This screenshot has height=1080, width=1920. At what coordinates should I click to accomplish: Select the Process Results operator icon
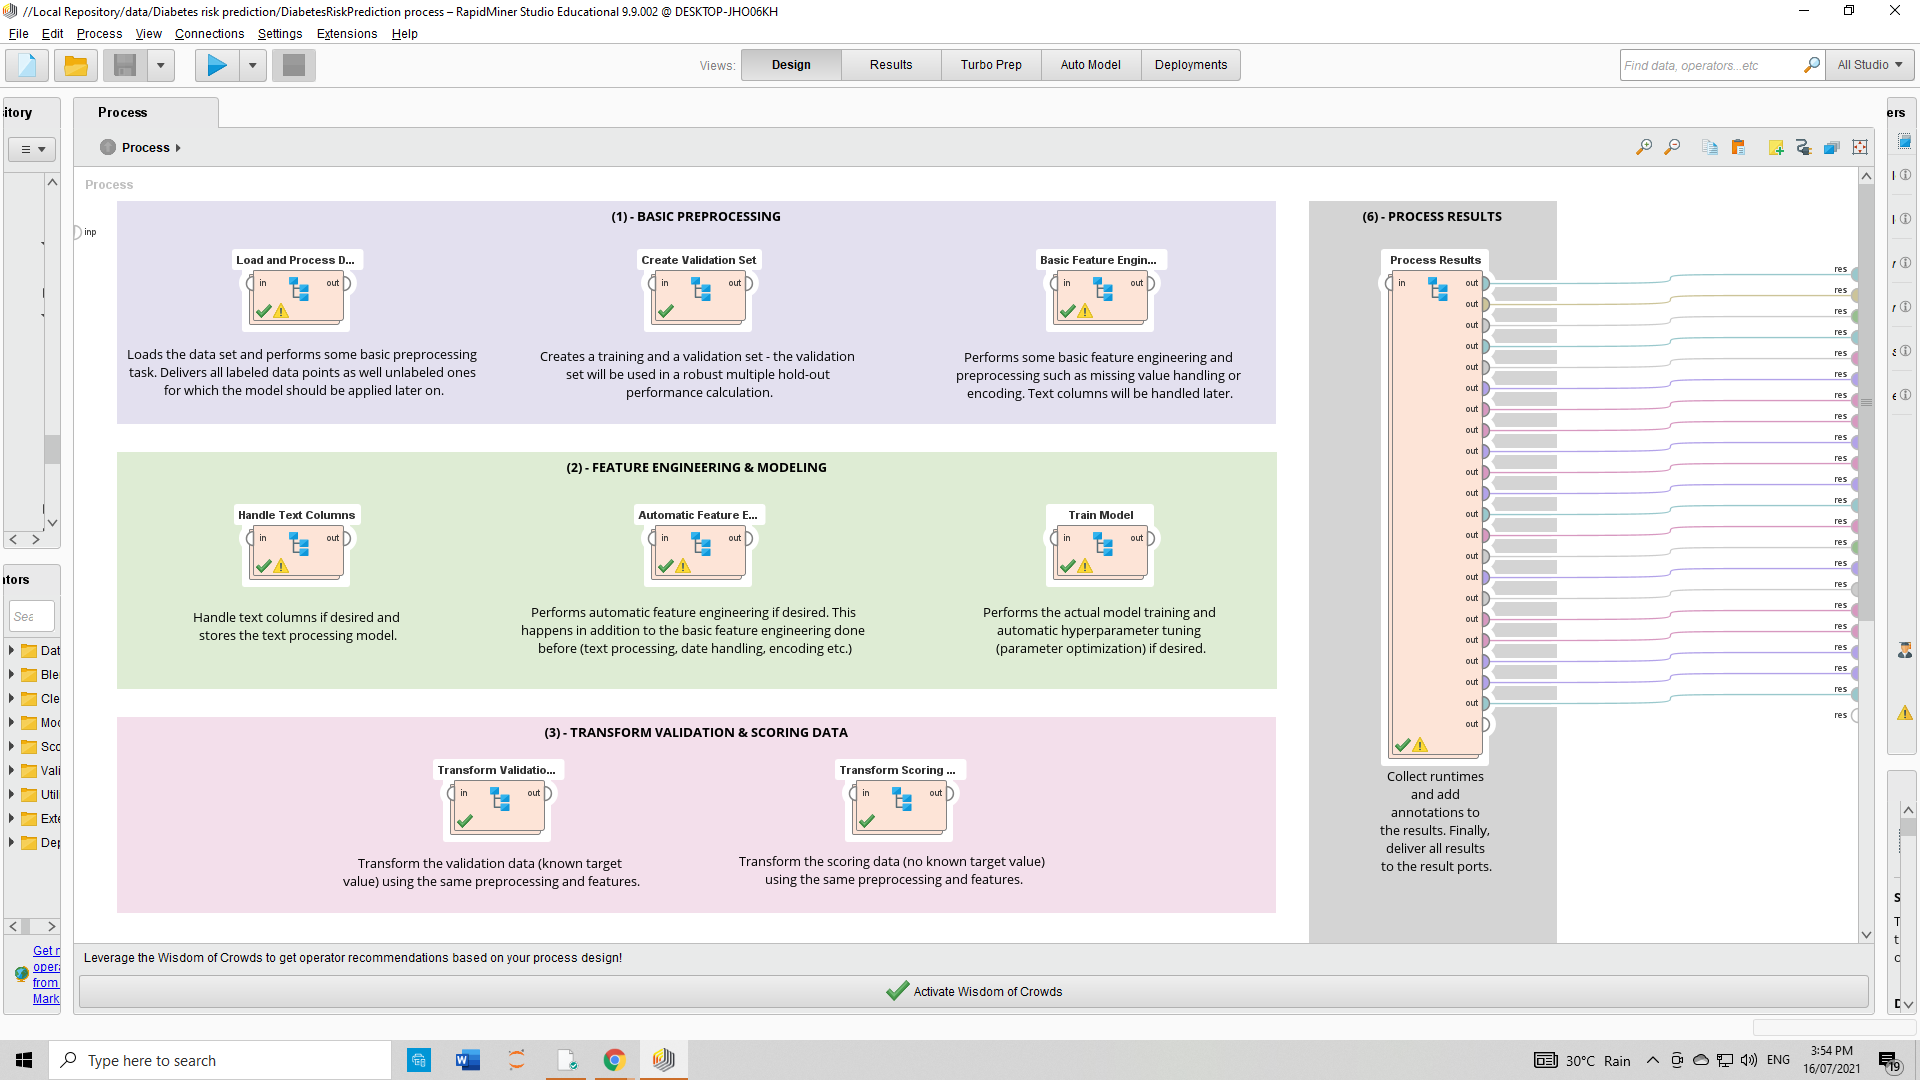pyautogui.click(x=1438, y=290)
